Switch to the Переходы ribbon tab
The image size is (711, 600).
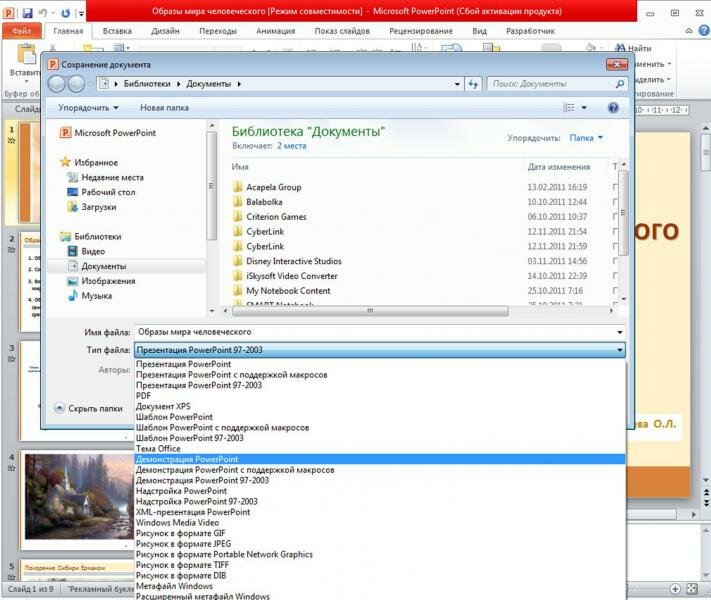[x=218, y=31]
